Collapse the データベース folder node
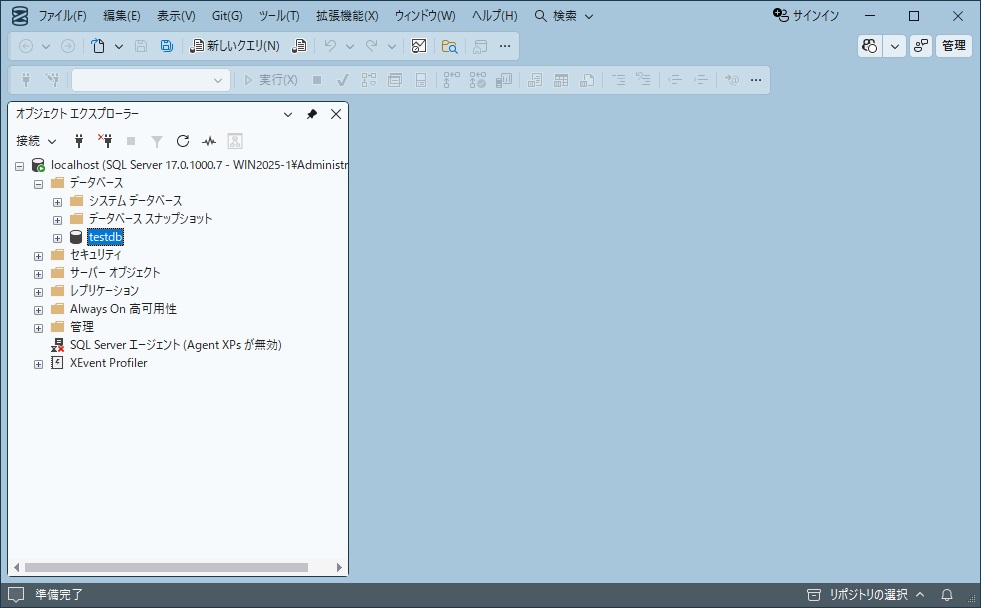Screen dimensions: 981x608 (38, 183)
